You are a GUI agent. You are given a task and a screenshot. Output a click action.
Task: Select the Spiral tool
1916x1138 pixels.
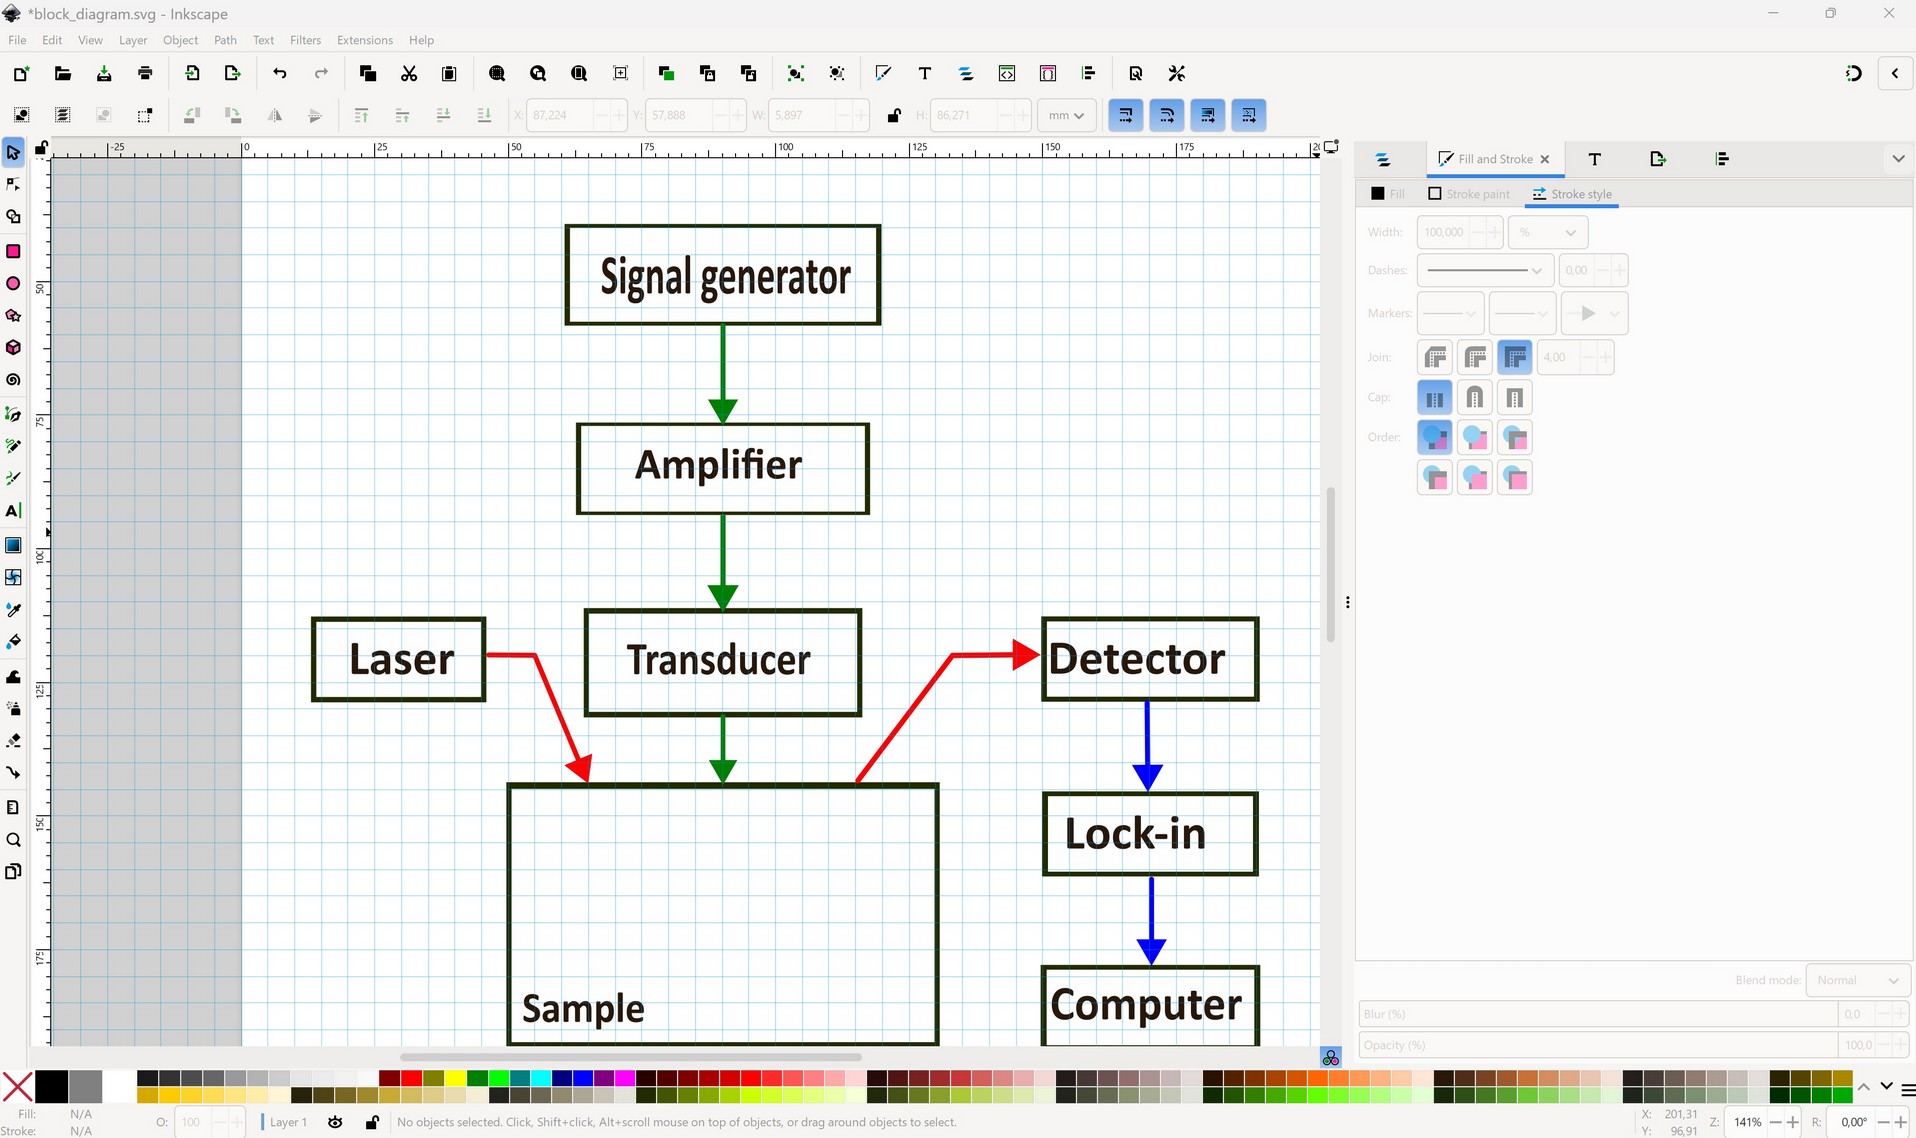pyautogui.click(x=13, y=380)
